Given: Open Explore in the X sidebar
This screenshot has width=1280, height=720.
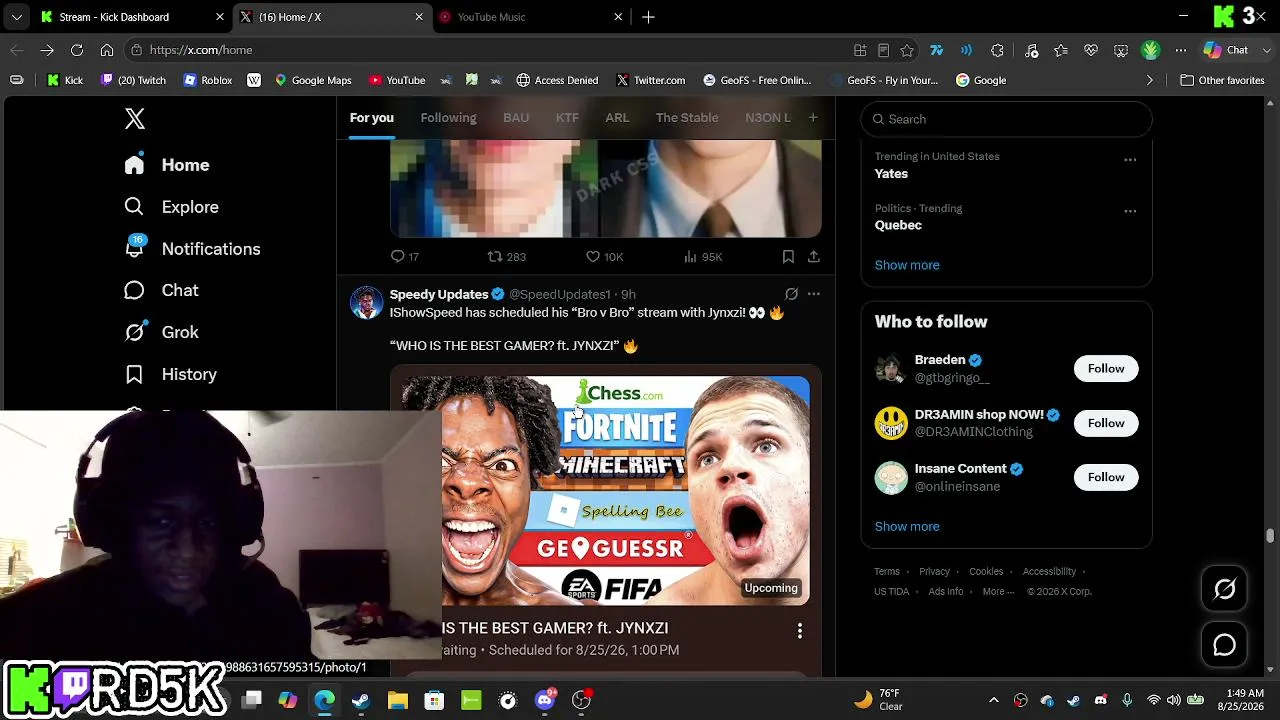Looking at the screenshot, I should pos(171,207).
